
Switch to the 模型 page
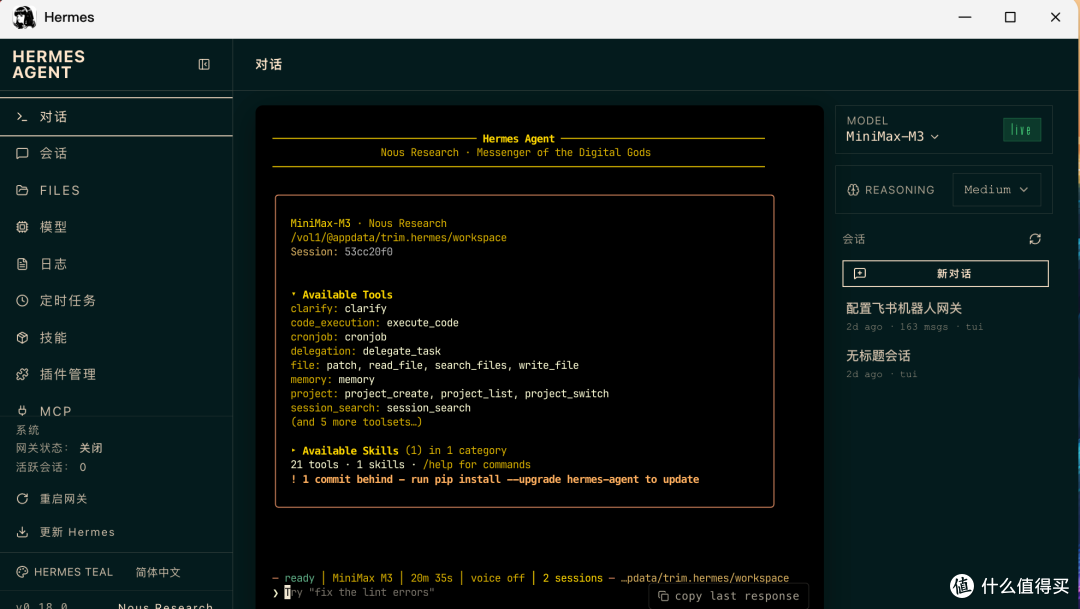click(116, 227)
